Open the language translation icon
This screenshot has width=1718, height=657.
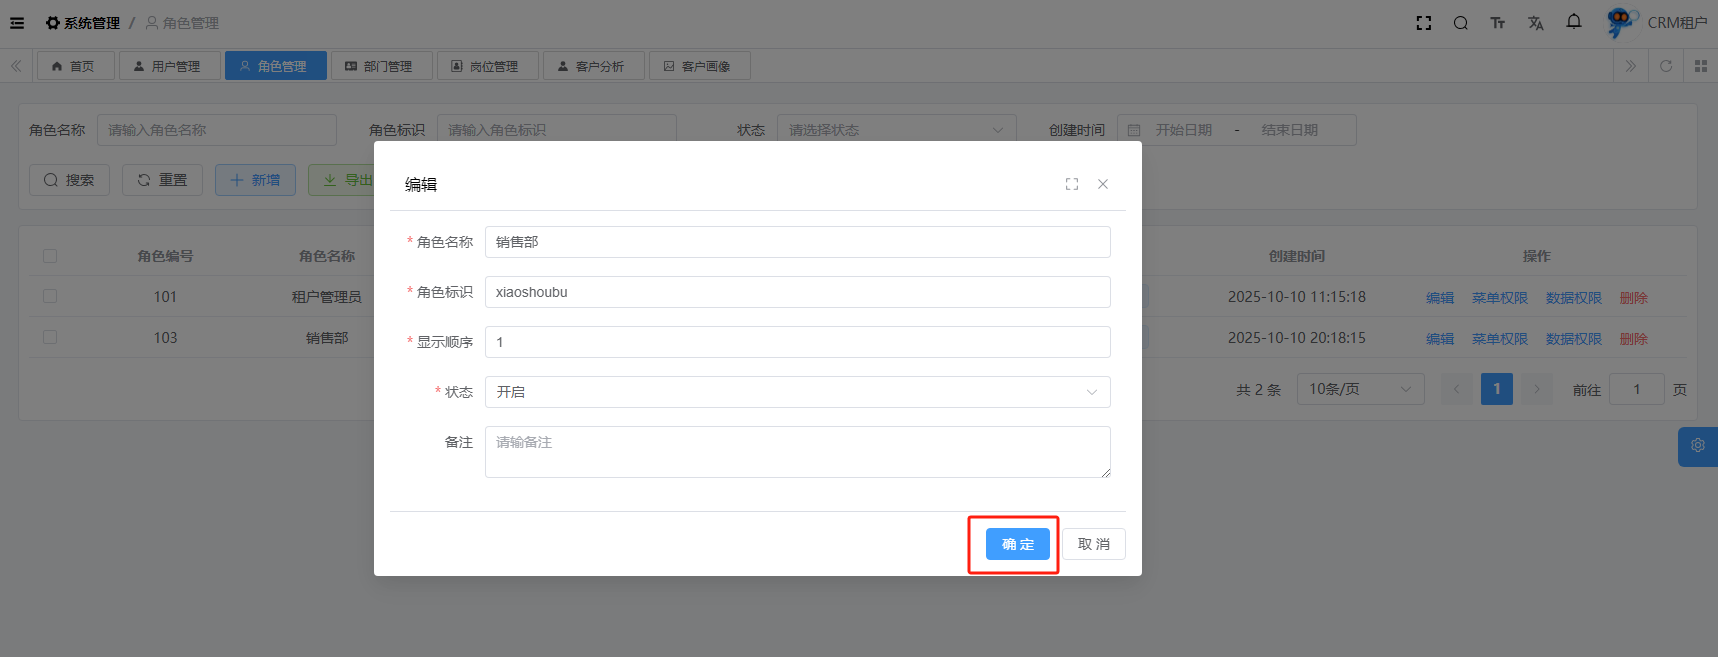point(1536,23)
